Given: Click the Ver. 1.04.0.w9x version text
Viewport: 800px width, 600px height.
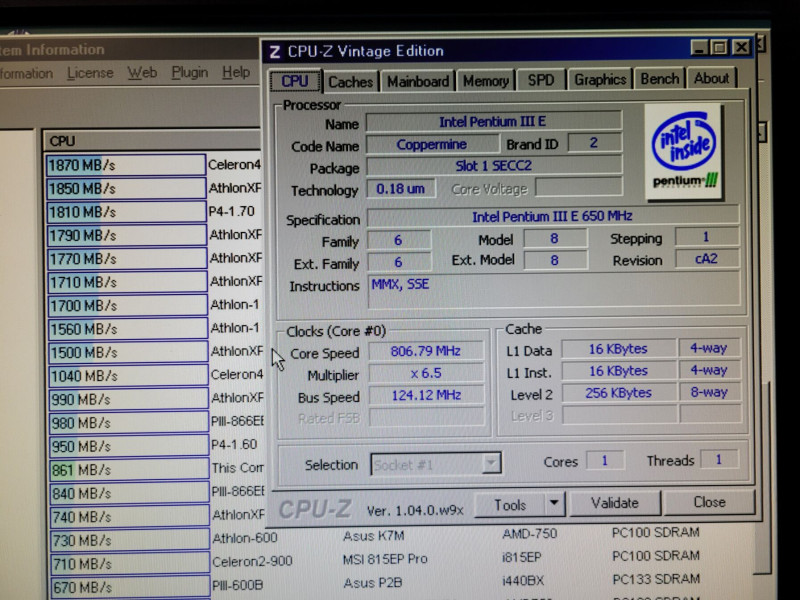Looking at the screenshot, I should click(x=415, y=511).
